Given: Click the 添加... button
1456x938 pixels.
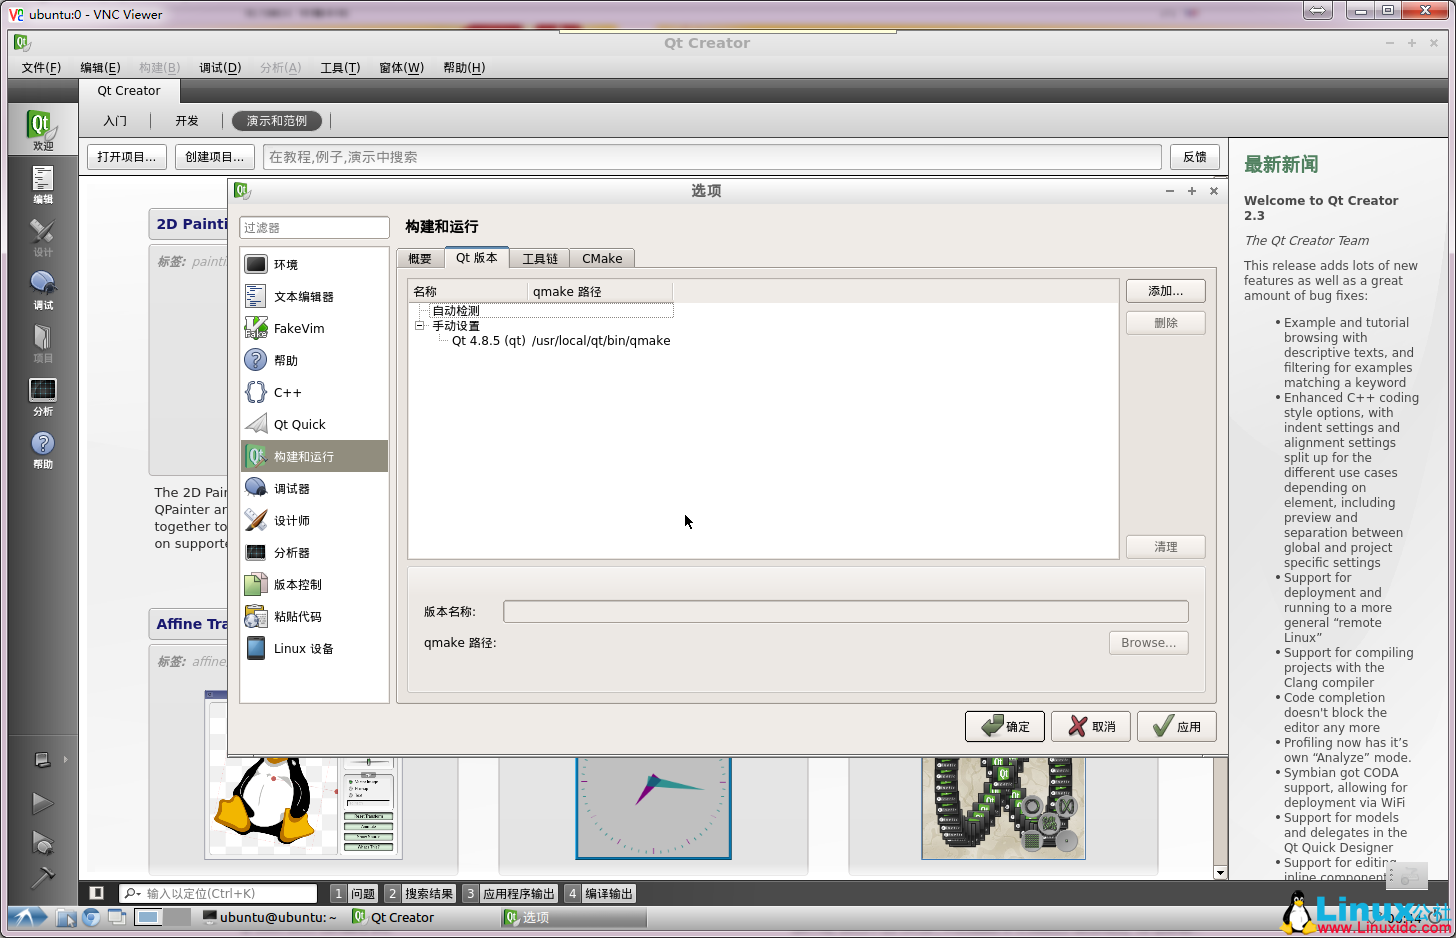Looking at the screenshot, I should tap(1165, 291).
